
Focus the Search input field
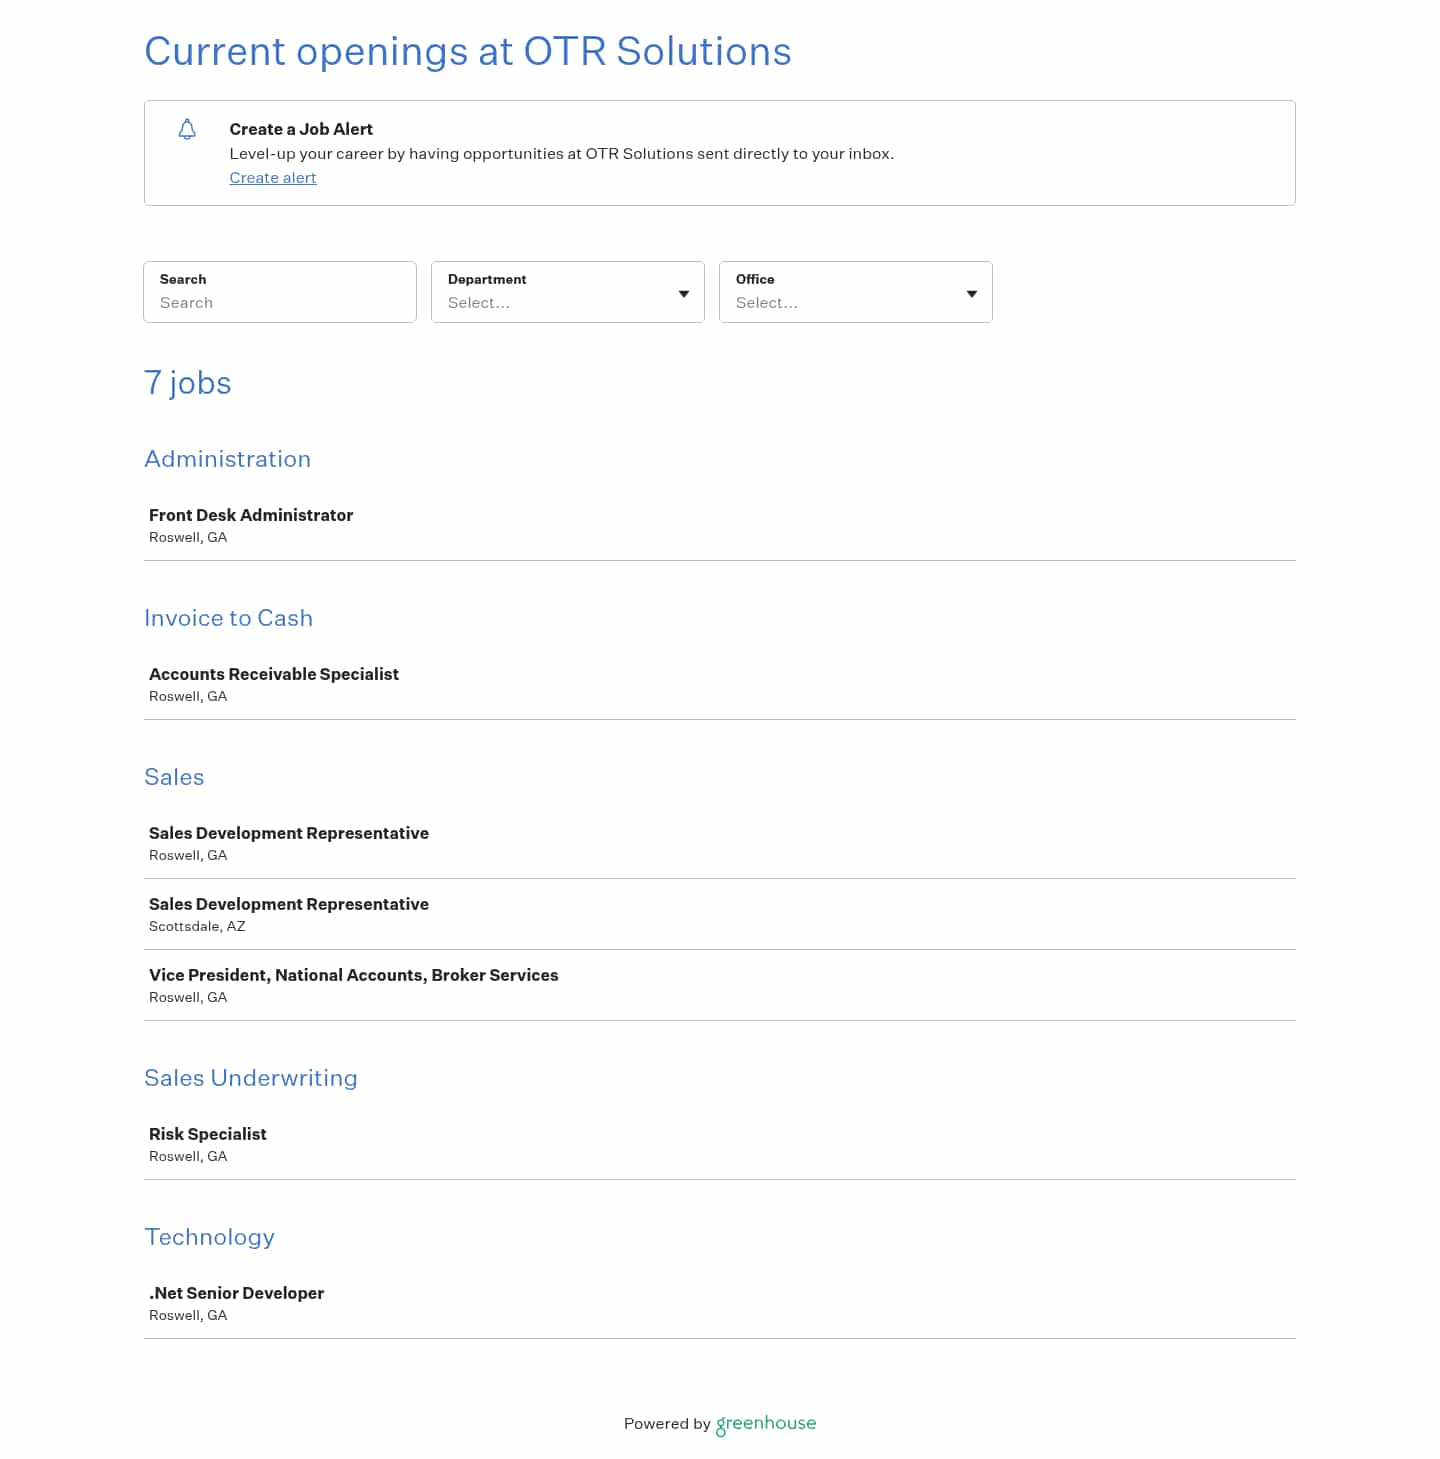pyautogui.click(x=280, y=292)
